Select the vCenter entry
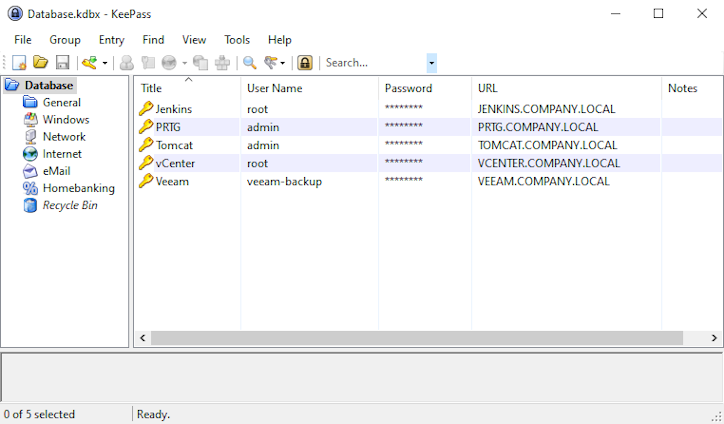The width and height of the screenshot is (724, 424). [x=428, y=163]
